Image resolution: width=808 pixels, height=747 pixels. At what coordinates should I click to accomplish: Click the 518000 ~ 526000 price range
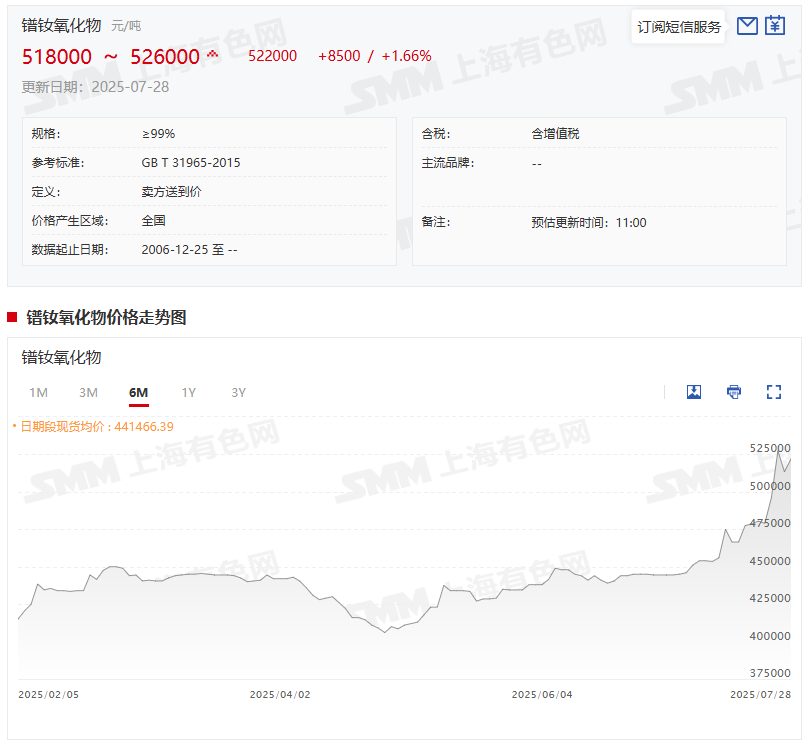tap(111, 57)
